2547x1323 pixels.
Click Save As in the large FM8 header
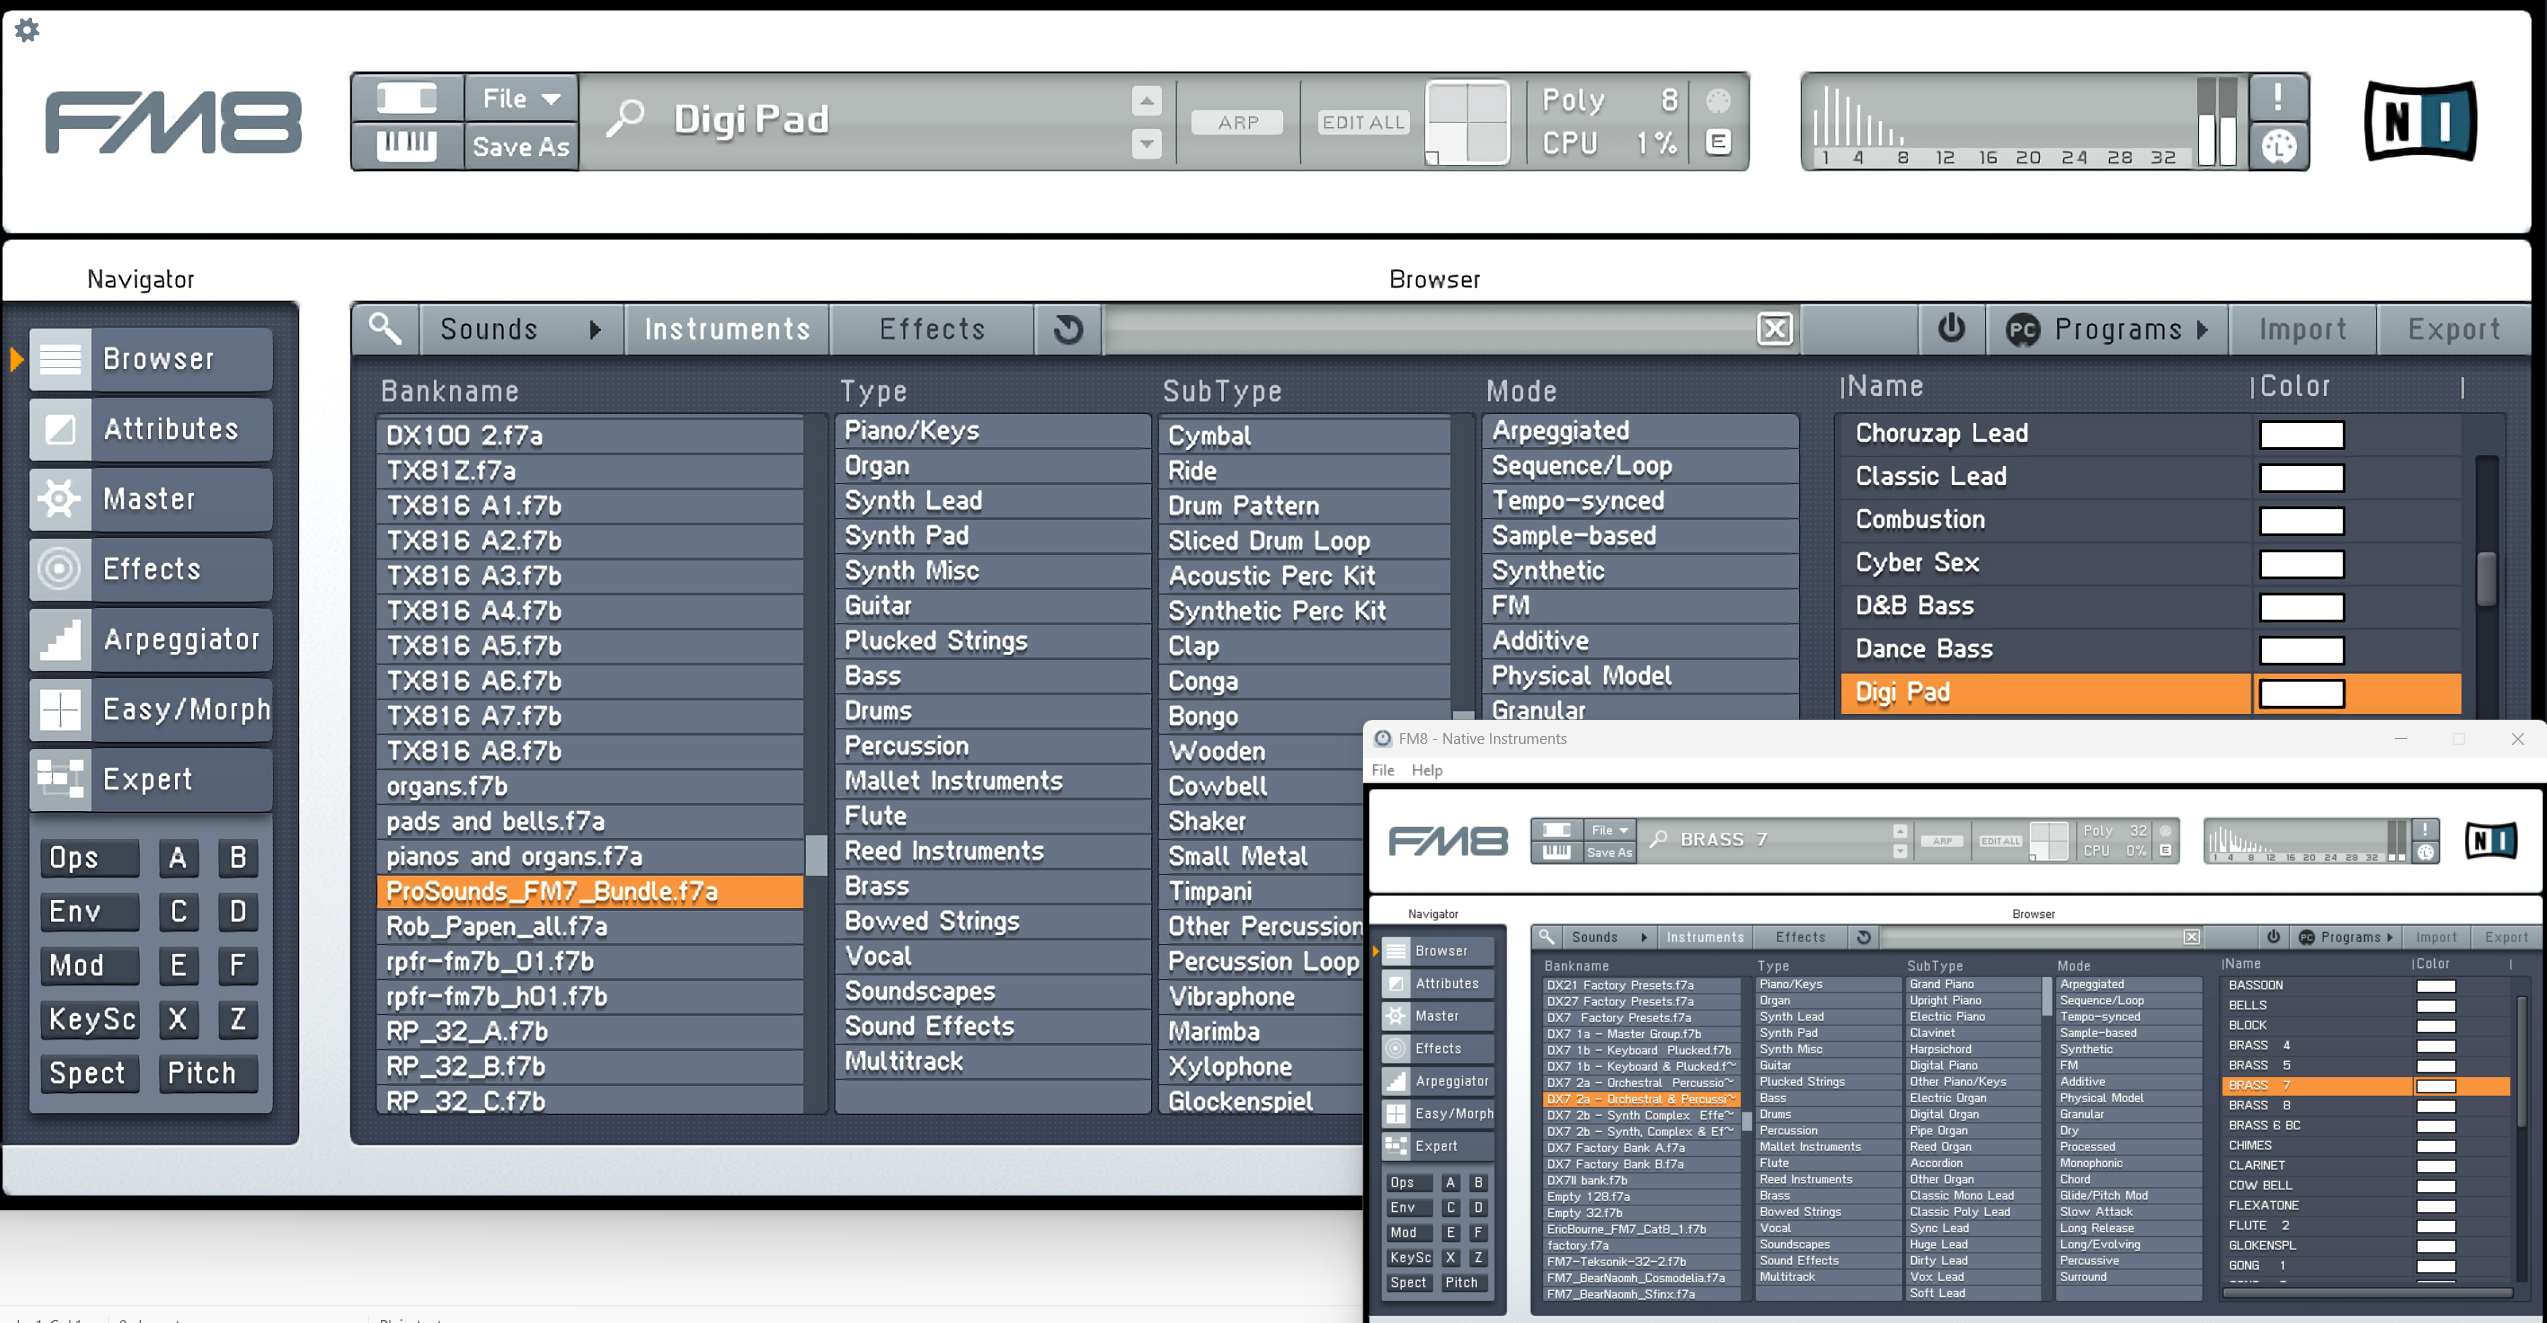521,147
